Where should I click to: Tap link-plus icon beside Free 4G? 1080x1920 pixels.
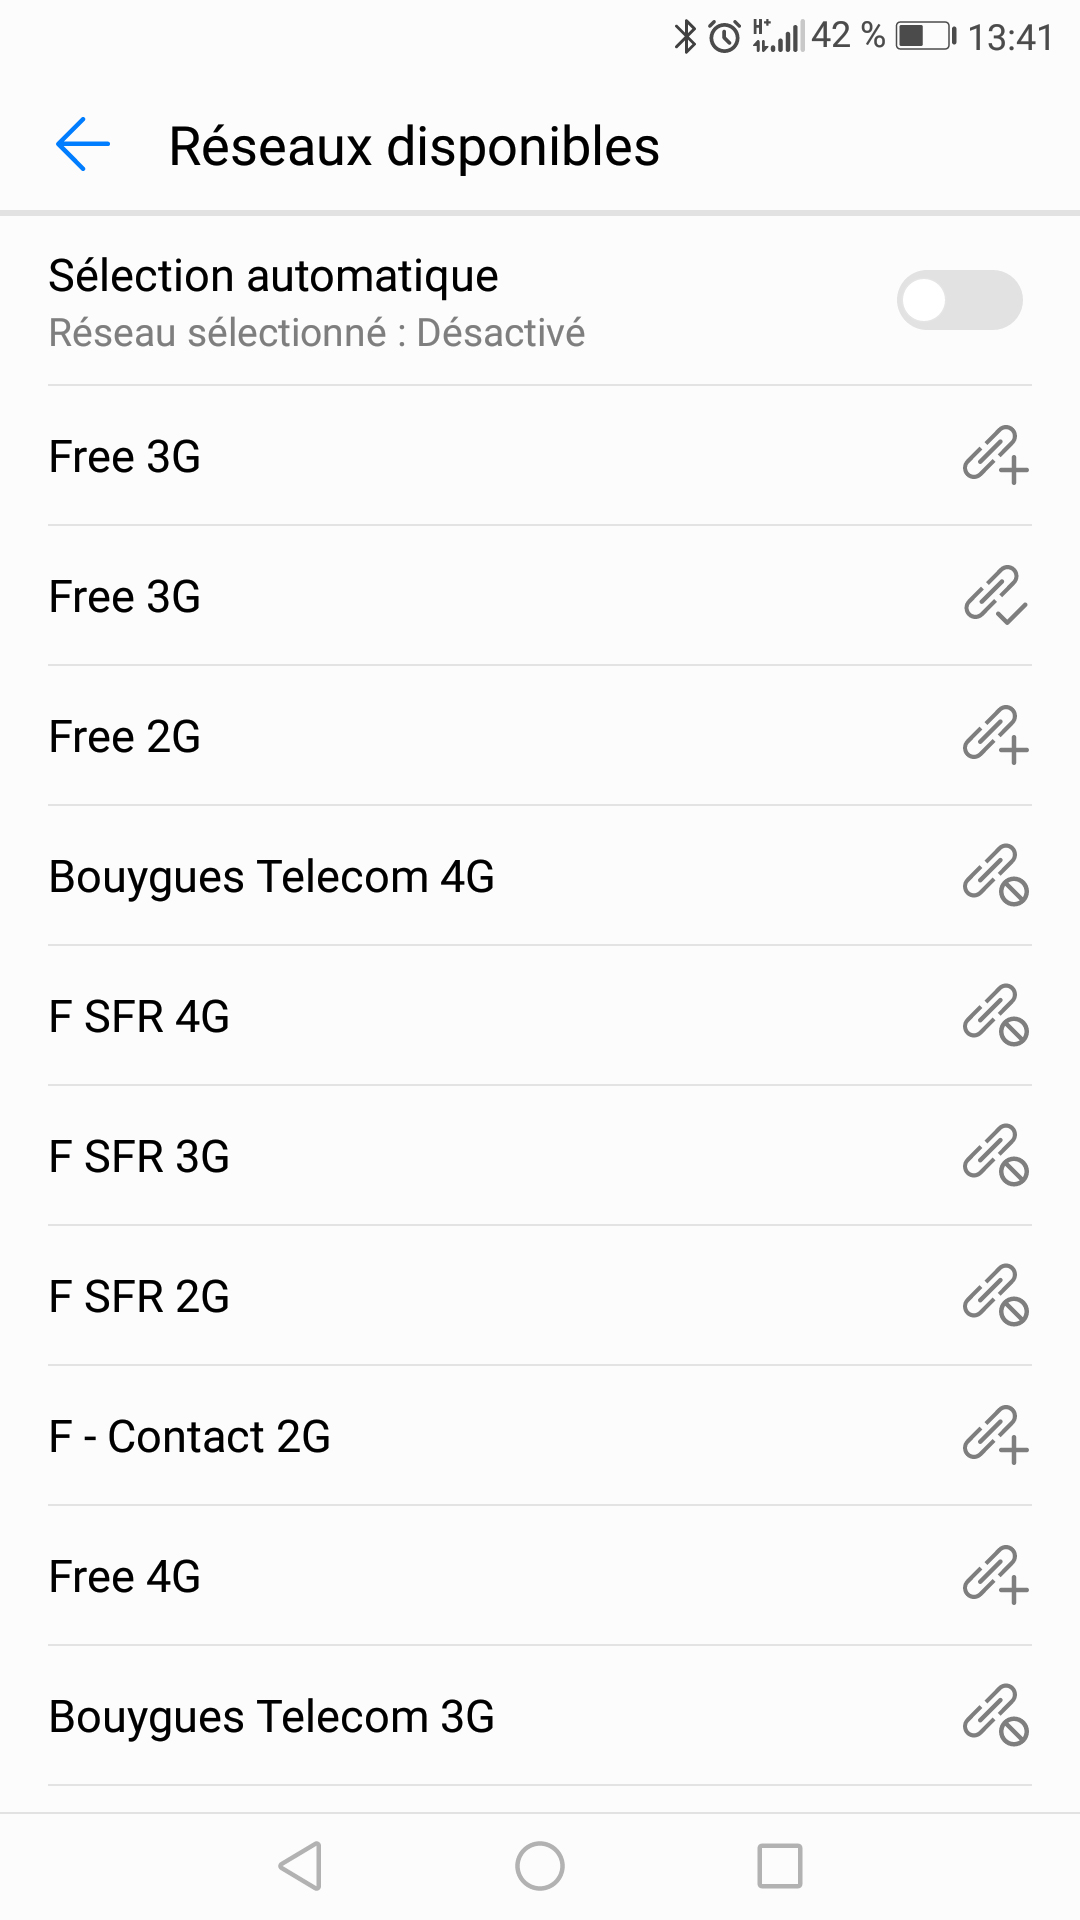point(995,1575)
